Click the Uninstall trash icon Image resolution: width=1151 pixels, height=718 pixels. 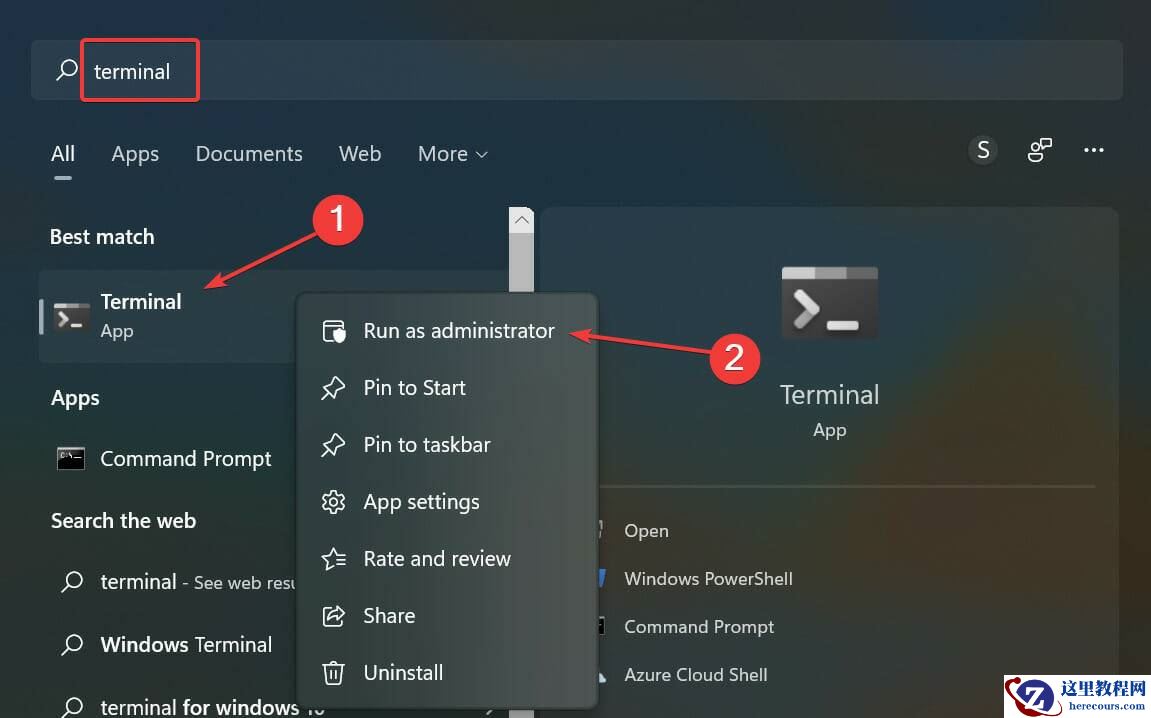point(334,672)
